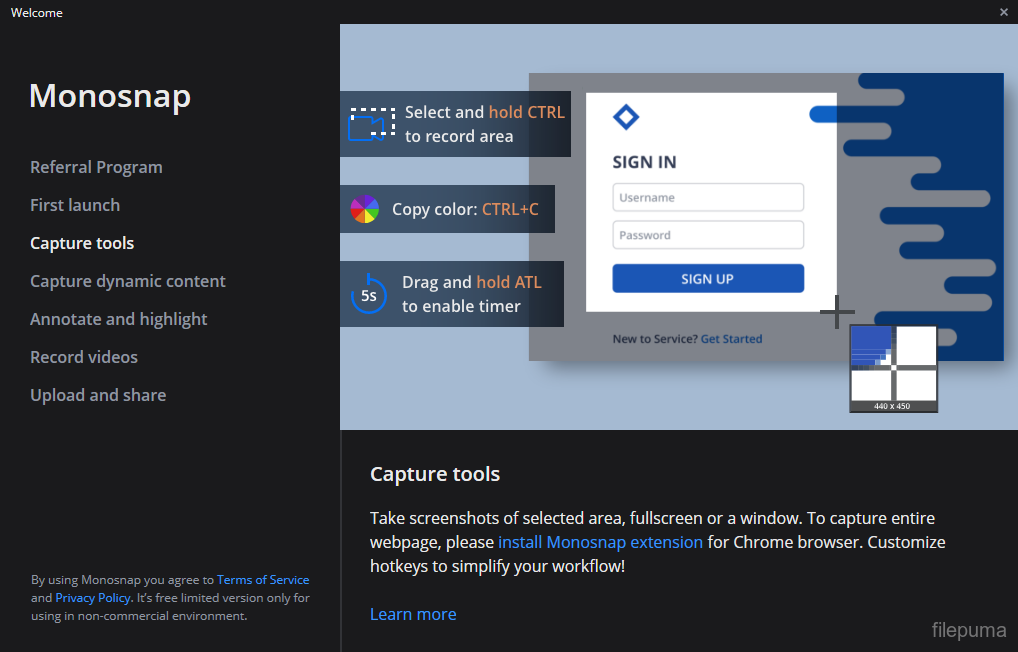Image resolution: width=1018 pixels, height=652 pixels.
Task: Click the crosshair capture cursor
Action: pyautogui.click(x=836, y=312)
